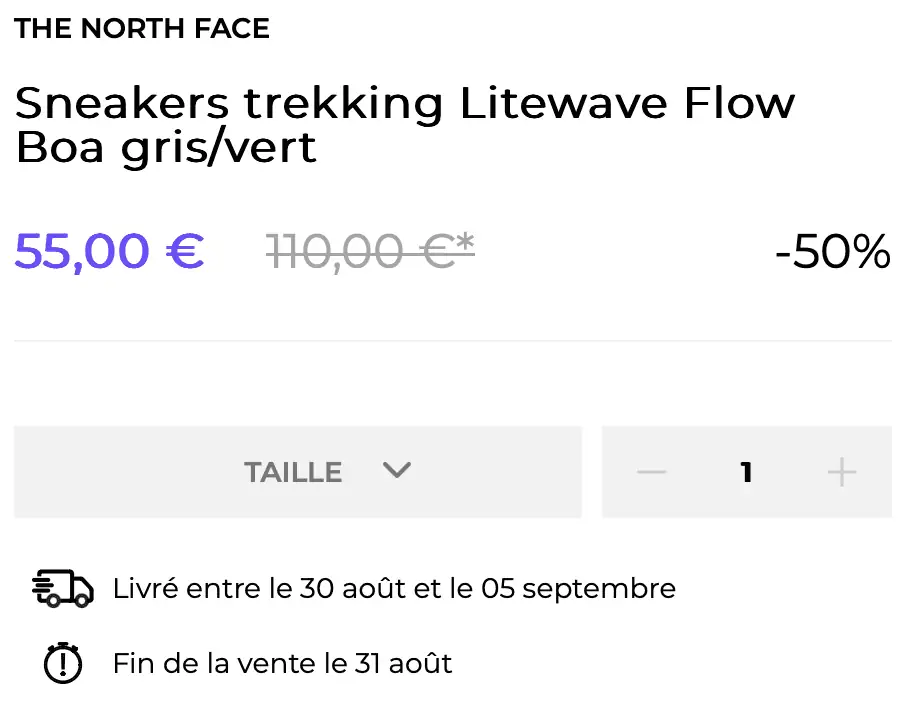Select the discounted price 55,00 €
Image resolution: width=904 pixels, height=720 pixels.
click(x=108, y=251)
